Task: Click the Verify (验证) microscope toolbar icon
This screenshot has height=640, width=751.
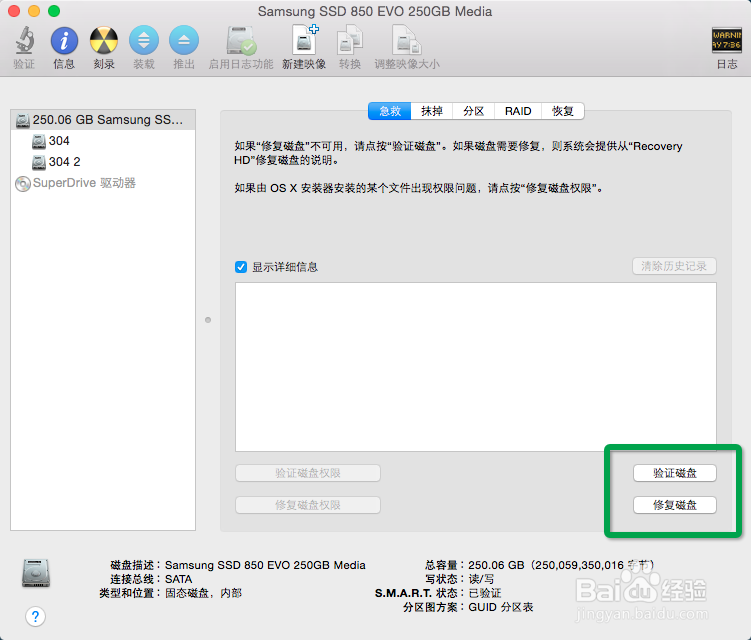Action: pyautogui.click(x=24, y=40)
